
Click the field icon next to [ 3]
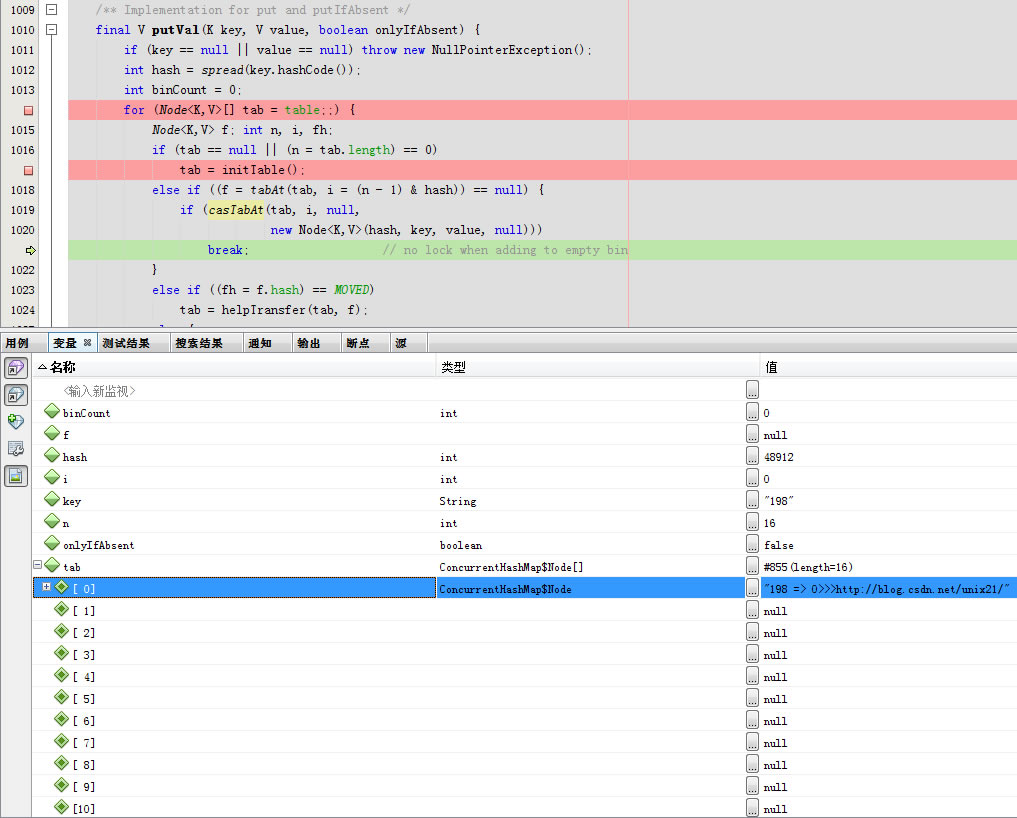tap(62, 653)
